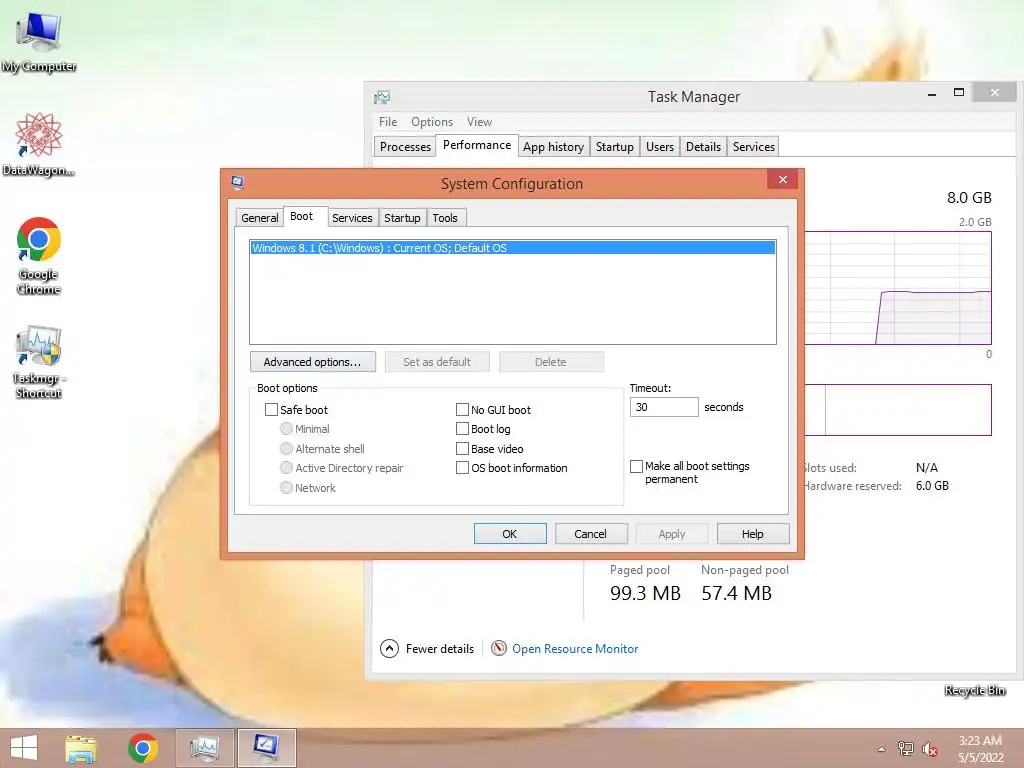Enable the Safe boot checkbox
This screenshot has width=1024, height=768.
point(271,409)
